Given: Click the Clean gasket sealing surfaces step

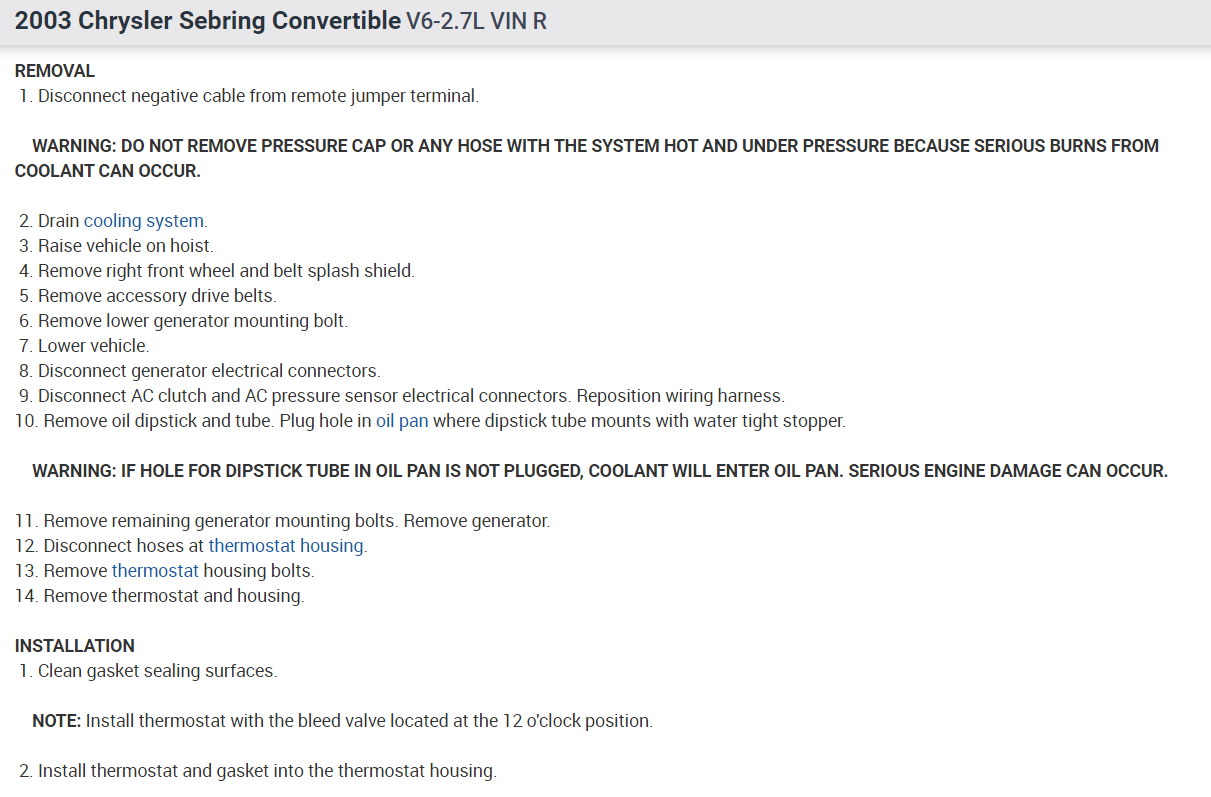Looking at the screenshot, I should pos(157,671).
